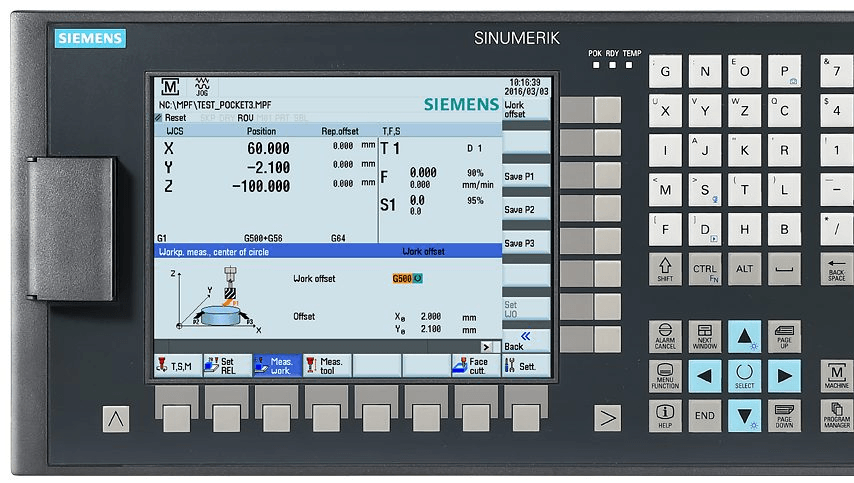854x483 pixels.
Task: Tap the HELP info key
Action: [665, 415]
